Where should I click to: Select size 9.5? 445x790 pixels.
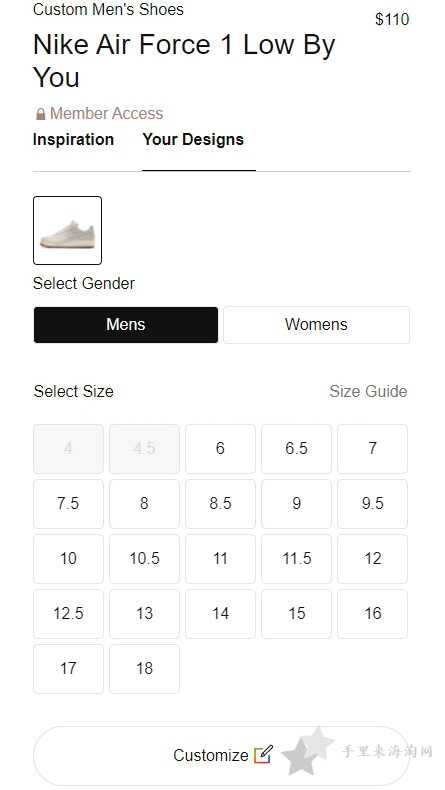[372, 503]
